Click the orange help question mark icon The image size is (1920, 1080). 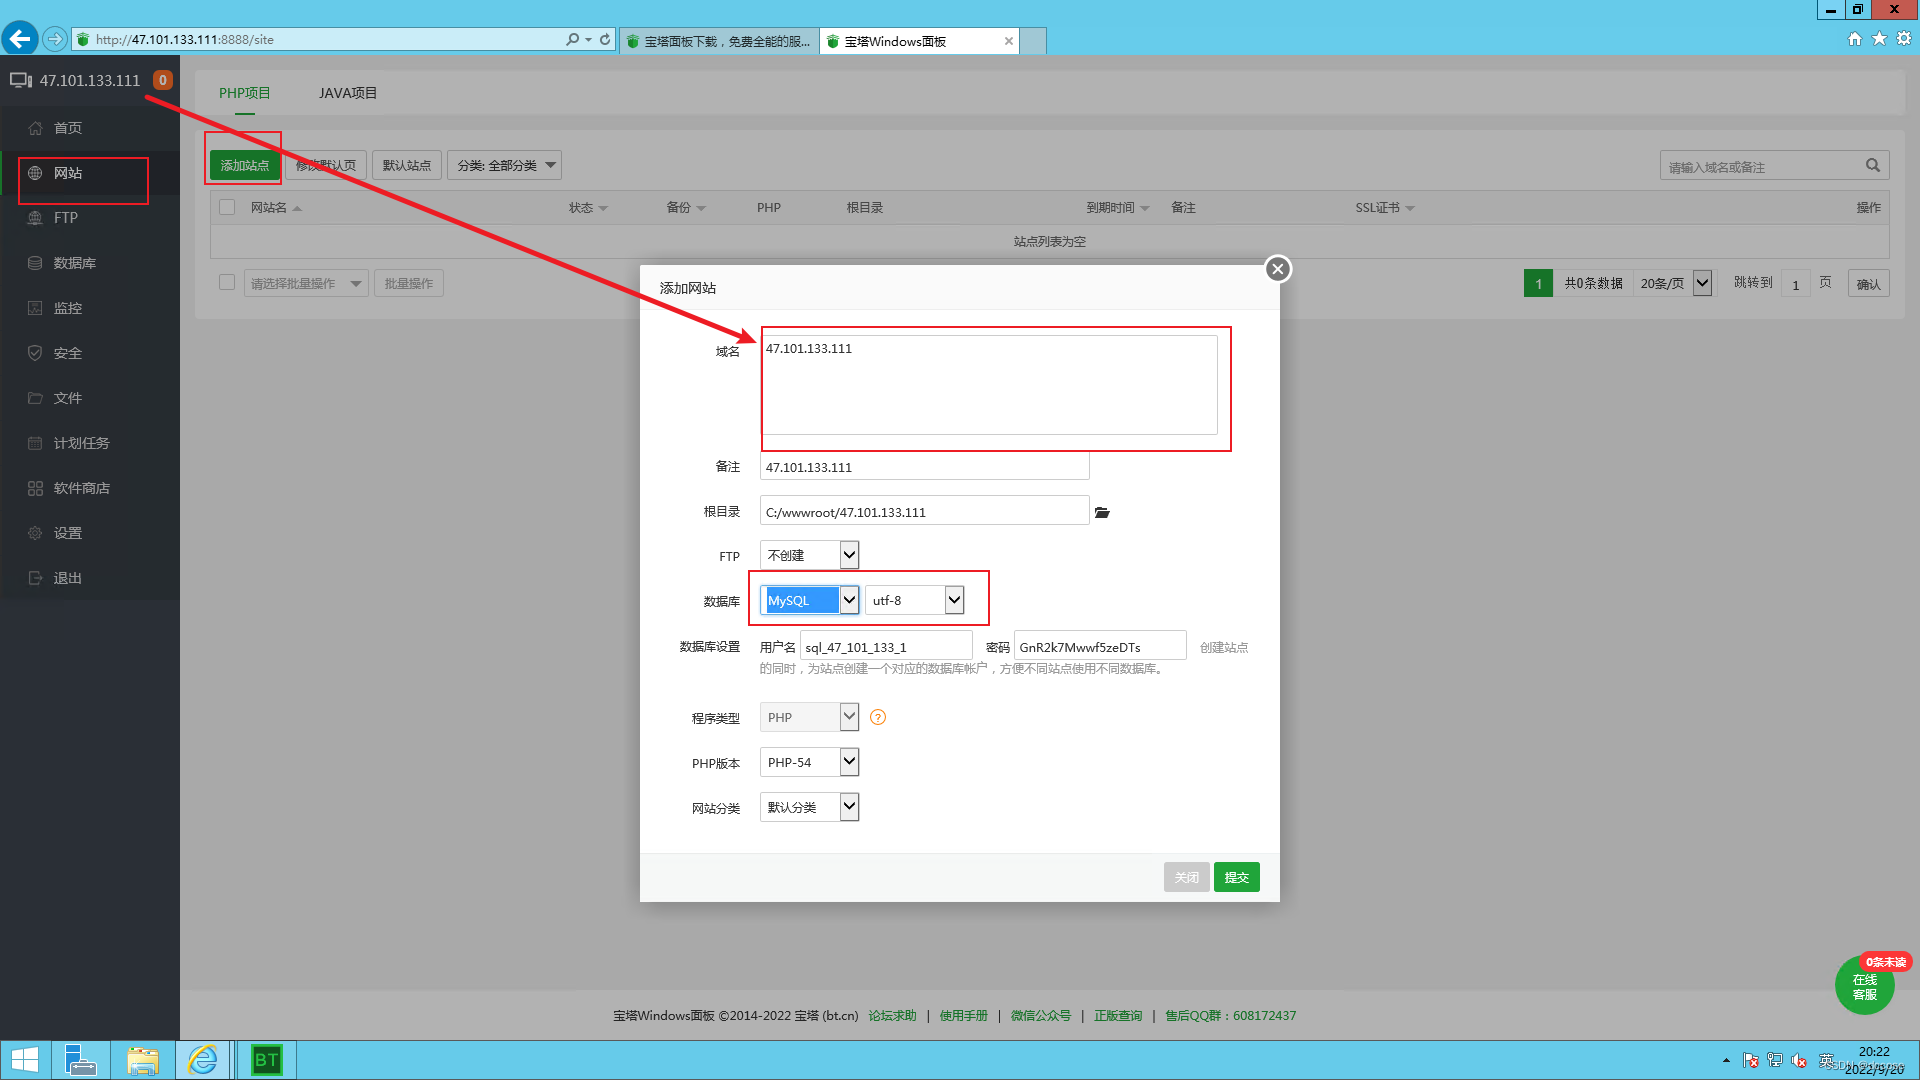878,717
